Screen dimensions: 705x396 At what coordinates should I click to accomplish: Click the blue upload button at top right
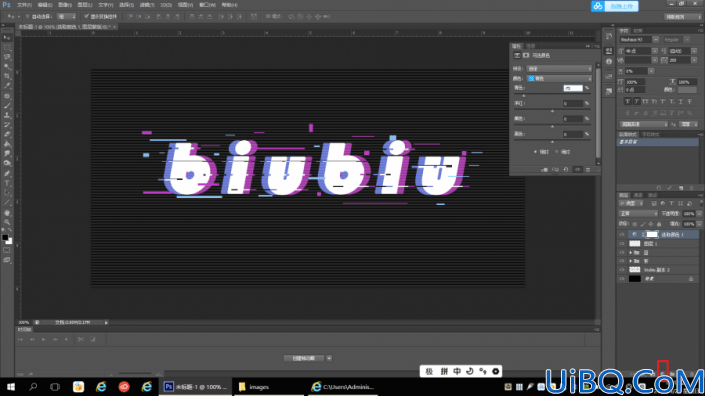coord(615,6)
